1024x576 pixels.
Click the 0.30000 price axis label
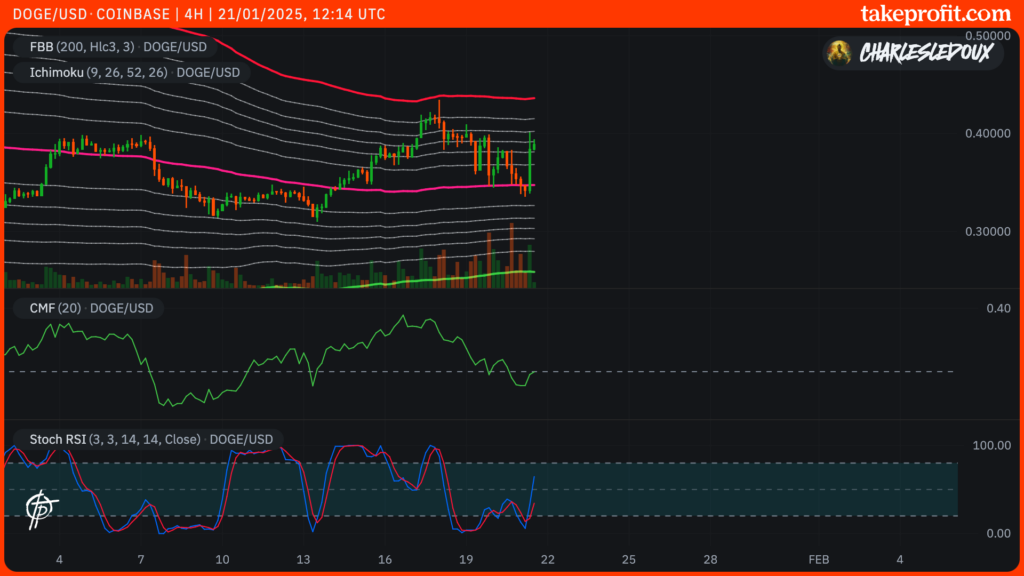pos(987,231)
